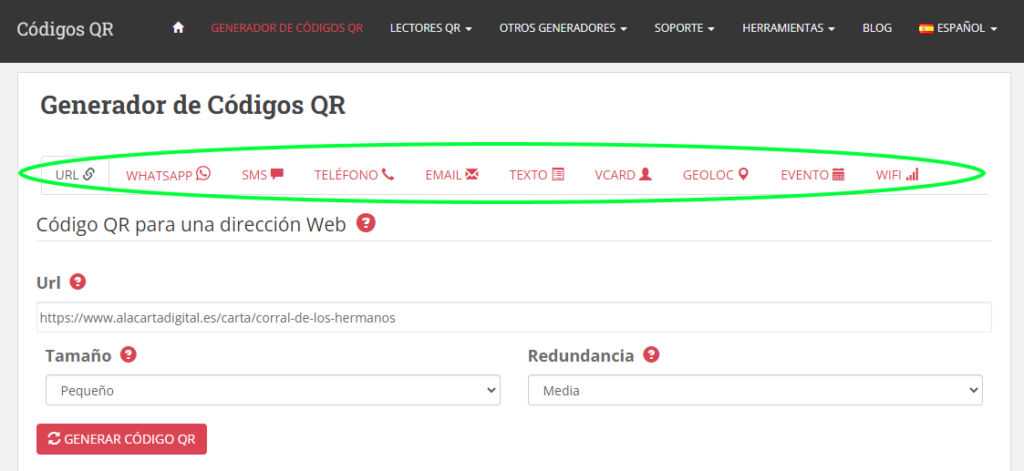The height and width of the screenshot is (471, 1024).
Task: Open the Español language selector
Action: [x=958, y=28]
